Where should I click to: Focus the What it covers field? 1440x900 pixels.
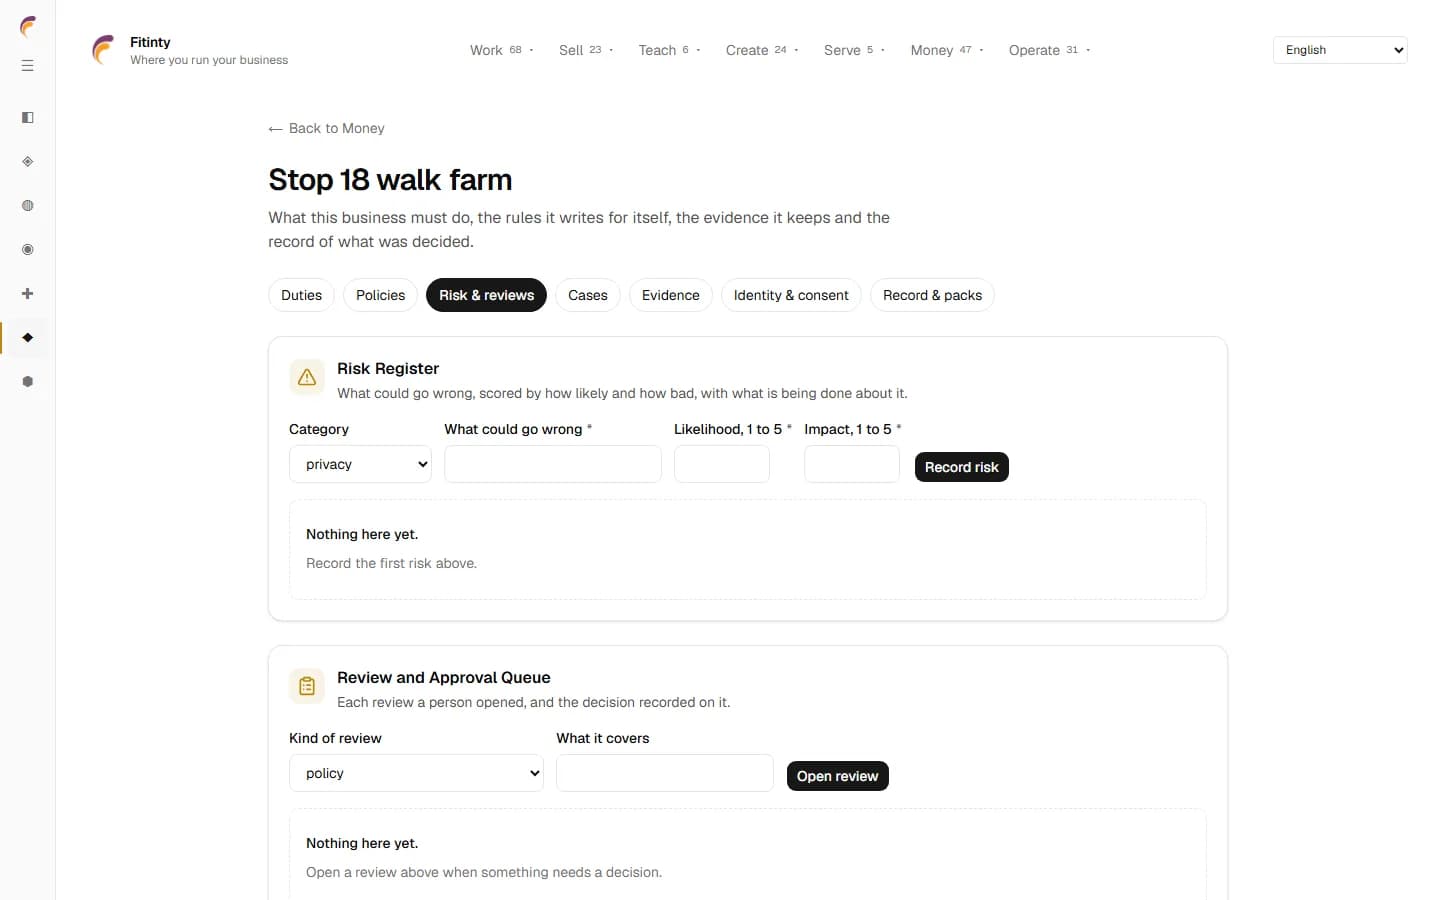[665, 773]
